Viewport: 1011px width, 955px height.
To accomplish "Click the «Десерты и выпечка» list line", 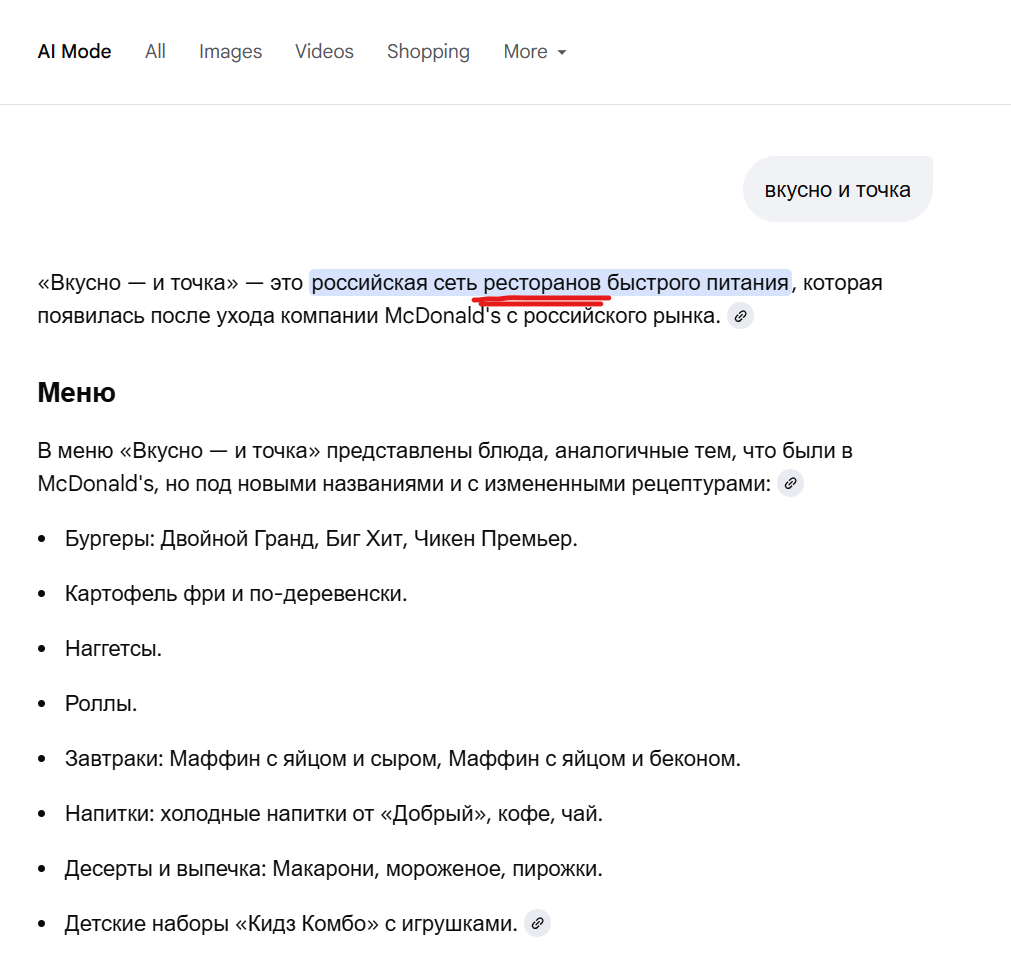I will 333,869.
